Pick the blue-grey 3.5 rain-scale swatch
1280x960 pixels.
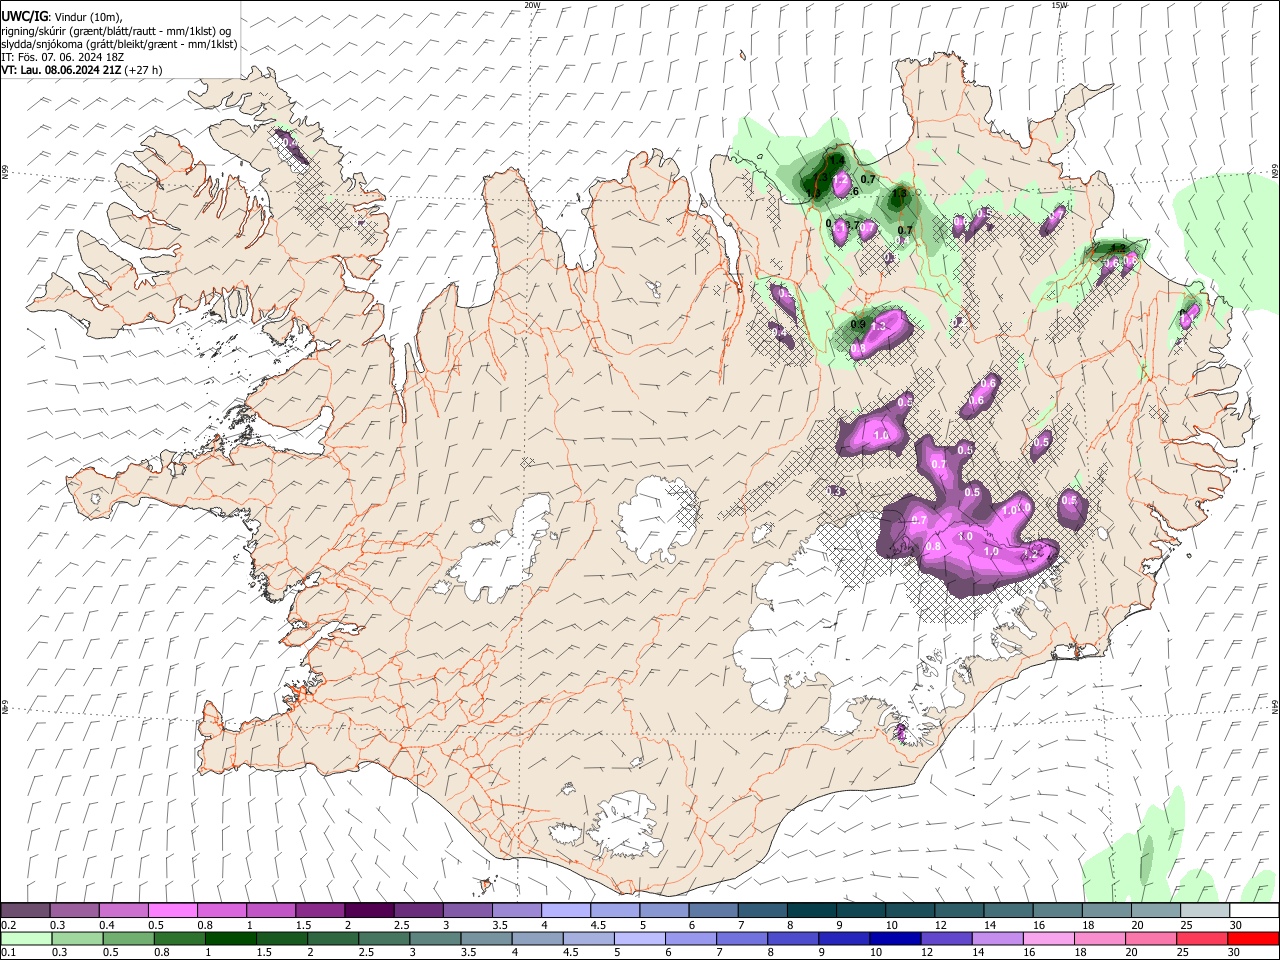pyautogui.click(x=486, y=938)
